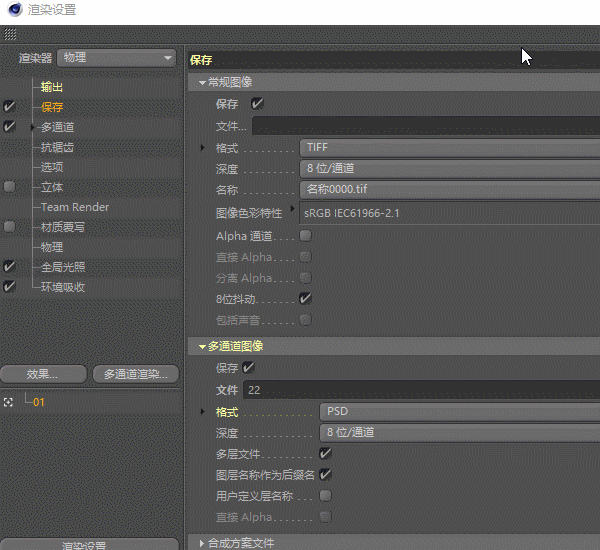Disable 全局光照 effect checkbox
This screenshot has height=550, width=600.
[9, 266]
